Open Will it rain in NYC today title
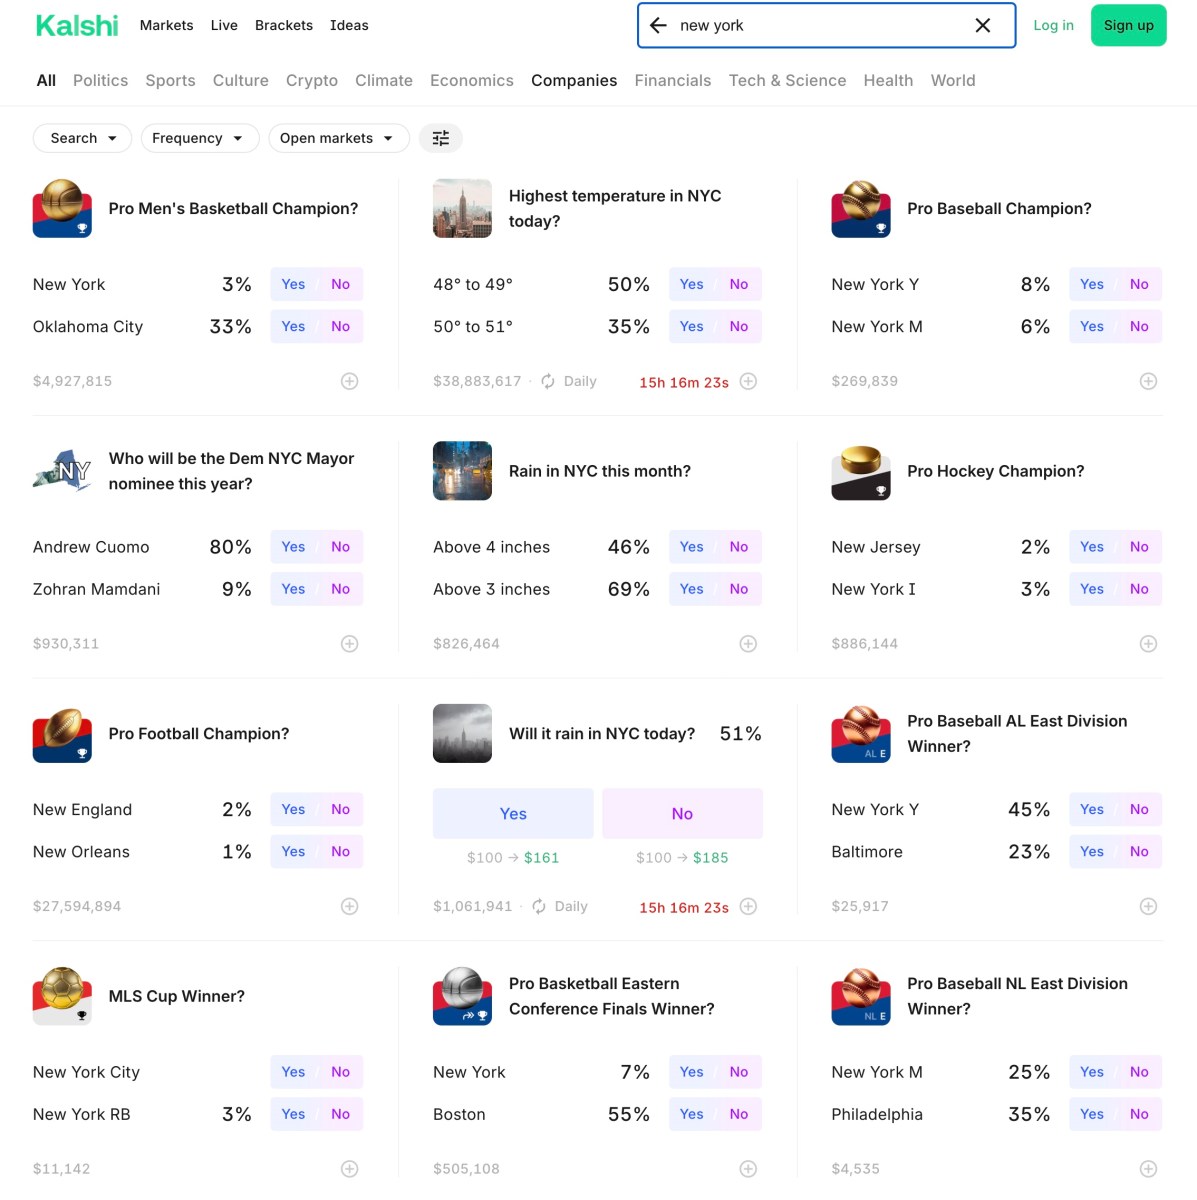This screenshot has width=1197, height=1200. (602, 734)
